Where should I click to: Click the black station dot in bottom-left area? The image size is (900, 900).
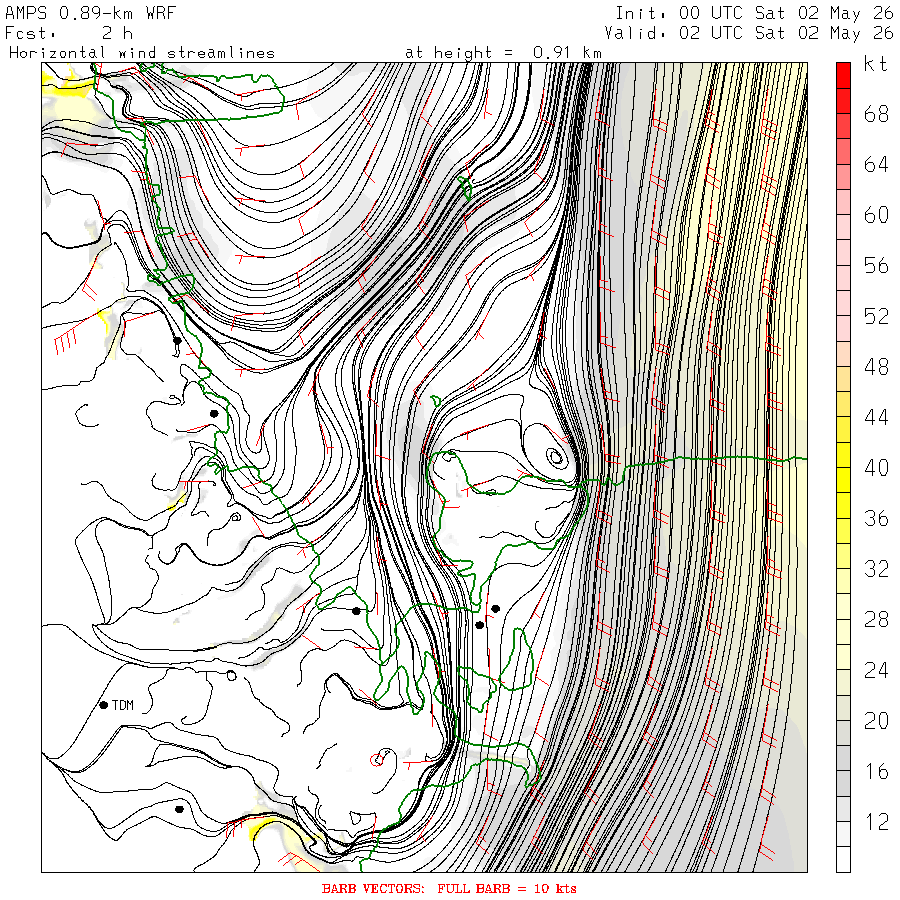coord(179,809)
